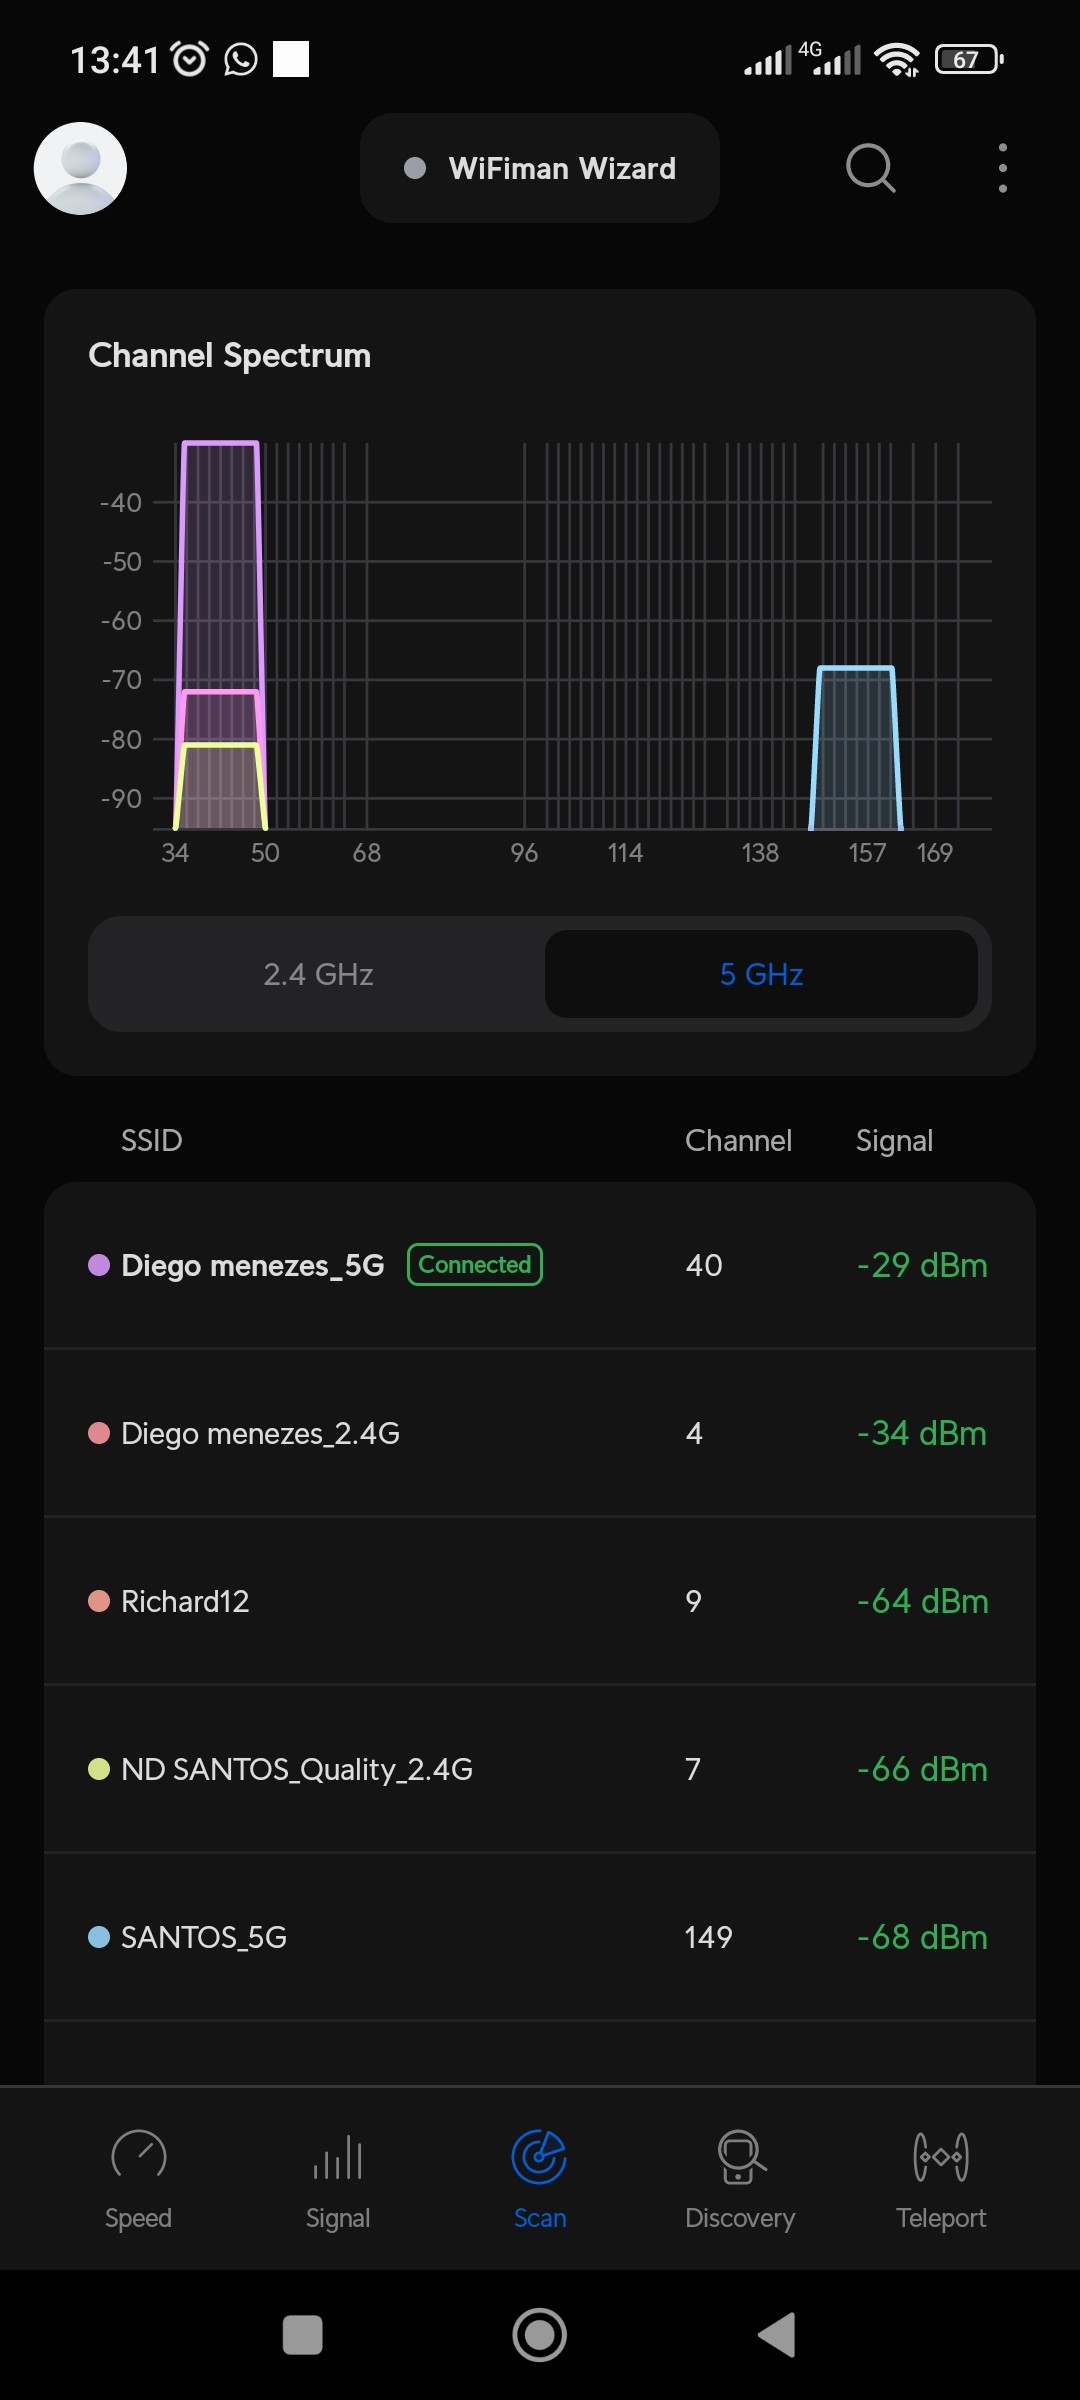Tap the Scan radar icon
The height and width of the screenshot is (2400, 1080).
[x=539, y=2158]
